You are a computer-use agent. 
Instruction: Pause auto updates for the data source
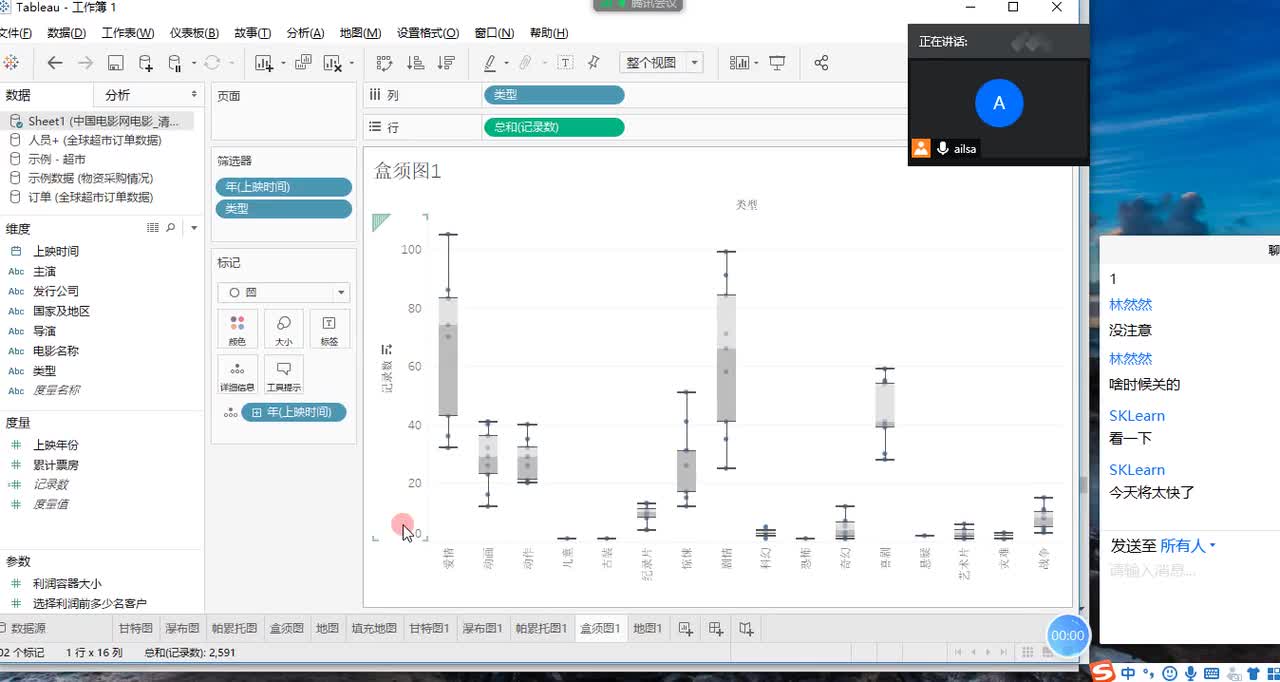pos(175,63)
